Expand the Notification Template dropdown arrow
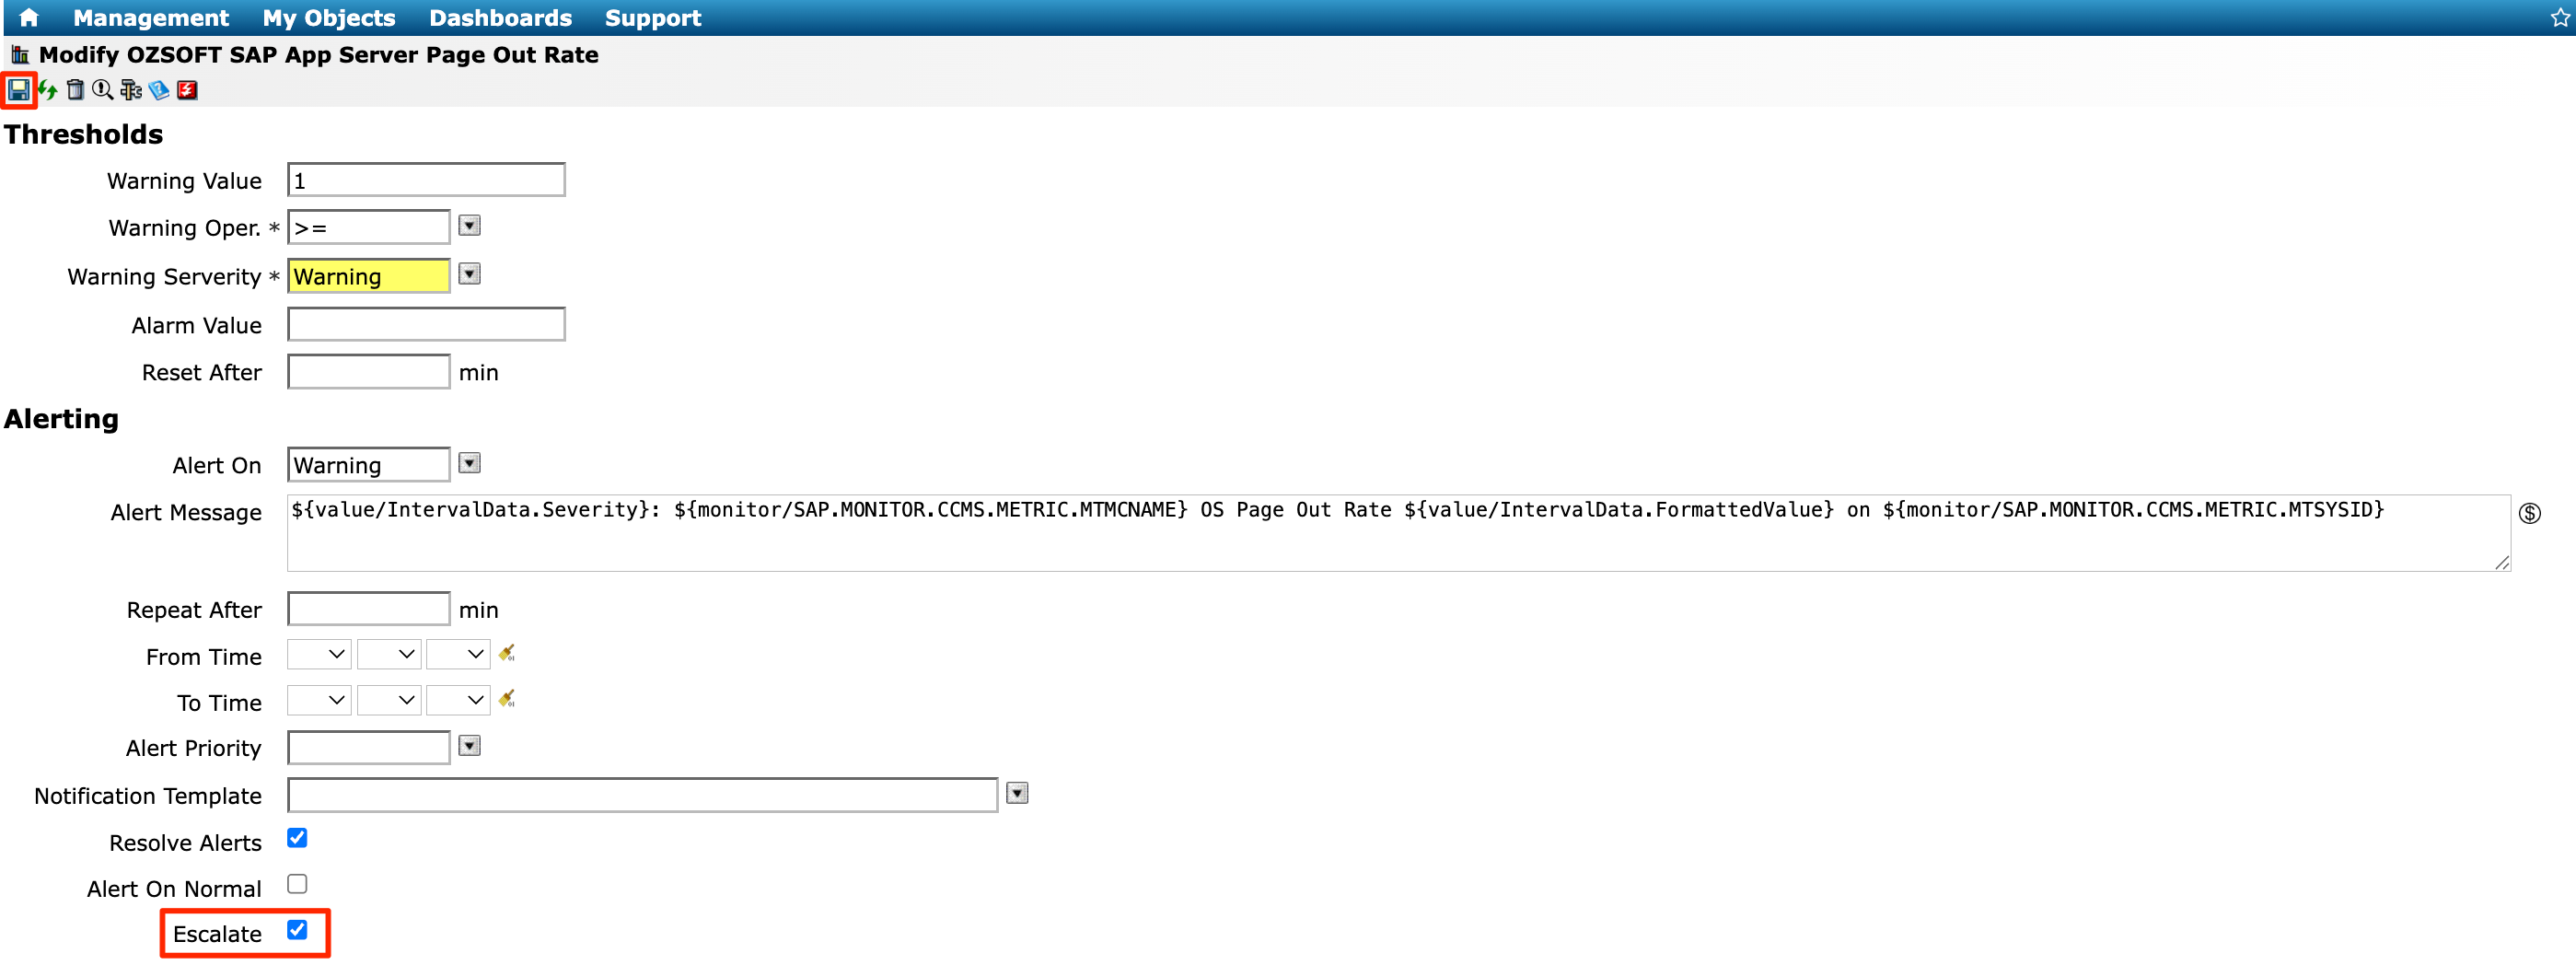This screenshot has height=965, width=2576. point(1017,793)
